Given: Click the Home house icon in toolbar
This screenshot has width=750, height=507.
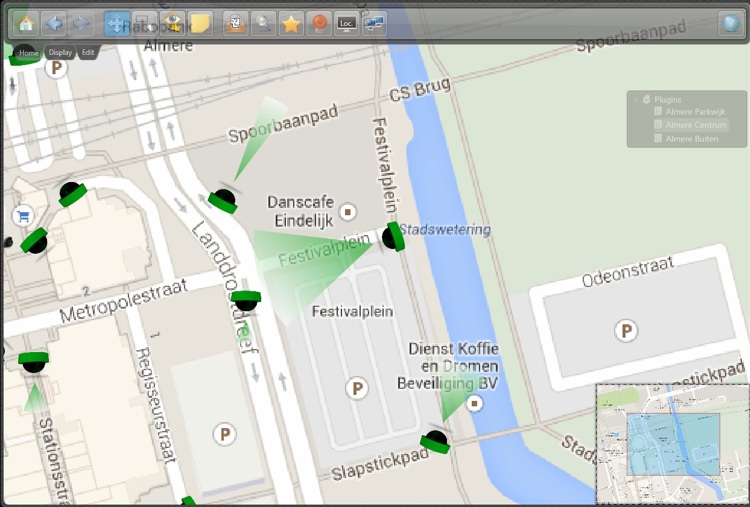Looking at the screenshot, I should click(27, 23).
